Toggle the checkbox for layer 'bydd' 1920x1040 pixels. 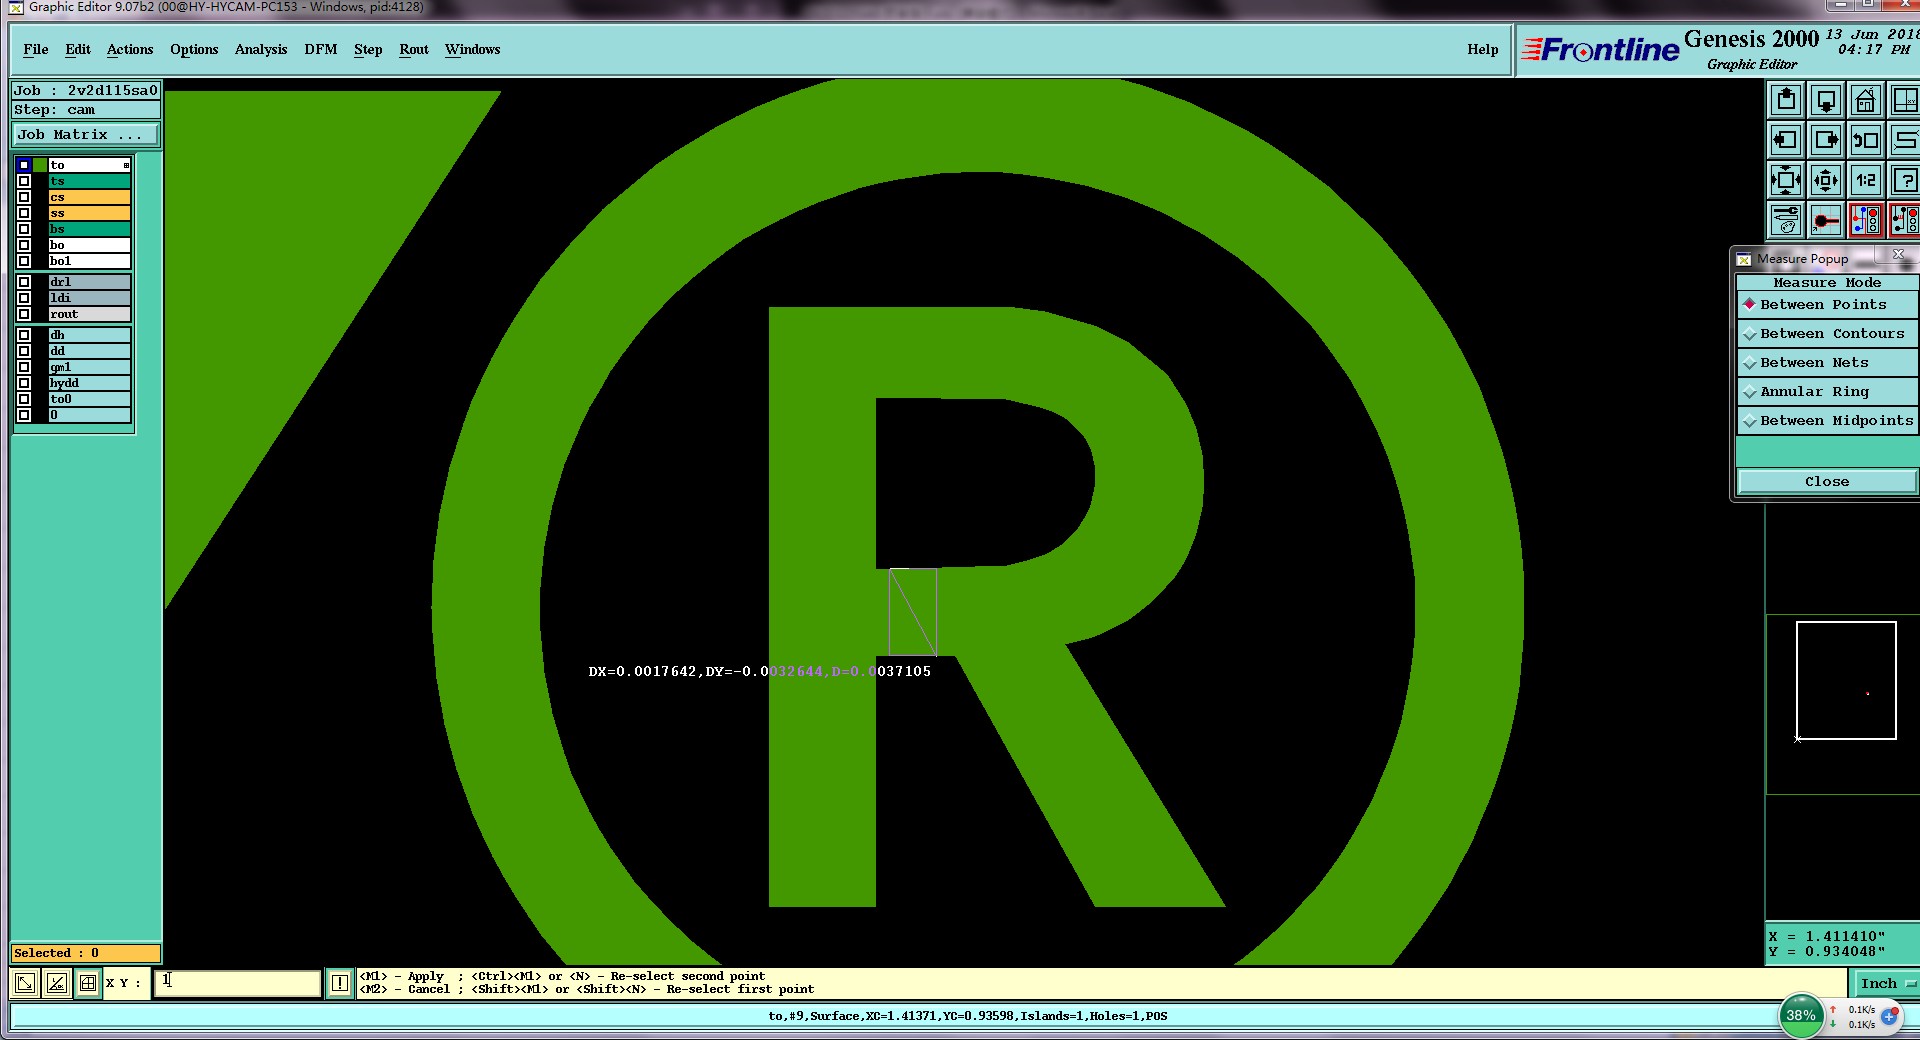click(x=24, y=383)
